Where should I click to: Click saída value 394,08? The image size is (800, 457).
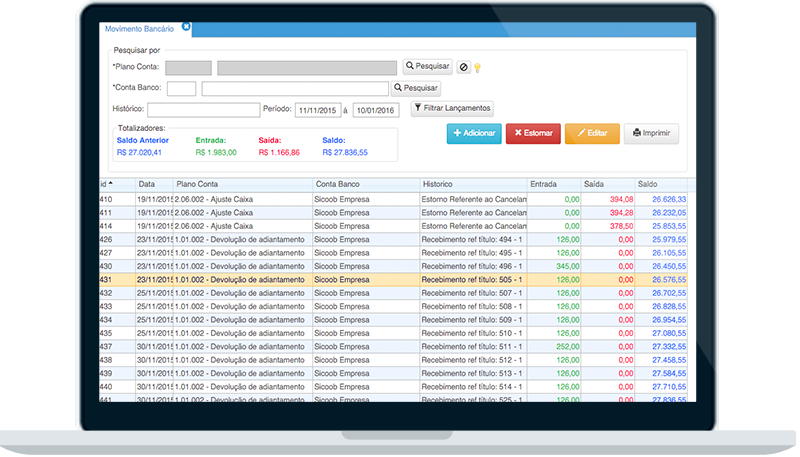click(x=621, y=199)
